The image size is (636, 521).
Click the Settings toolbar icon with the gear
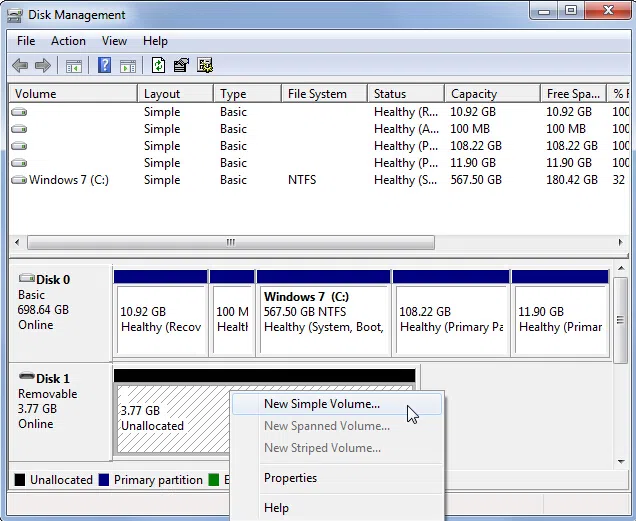[x=205, y=66]
